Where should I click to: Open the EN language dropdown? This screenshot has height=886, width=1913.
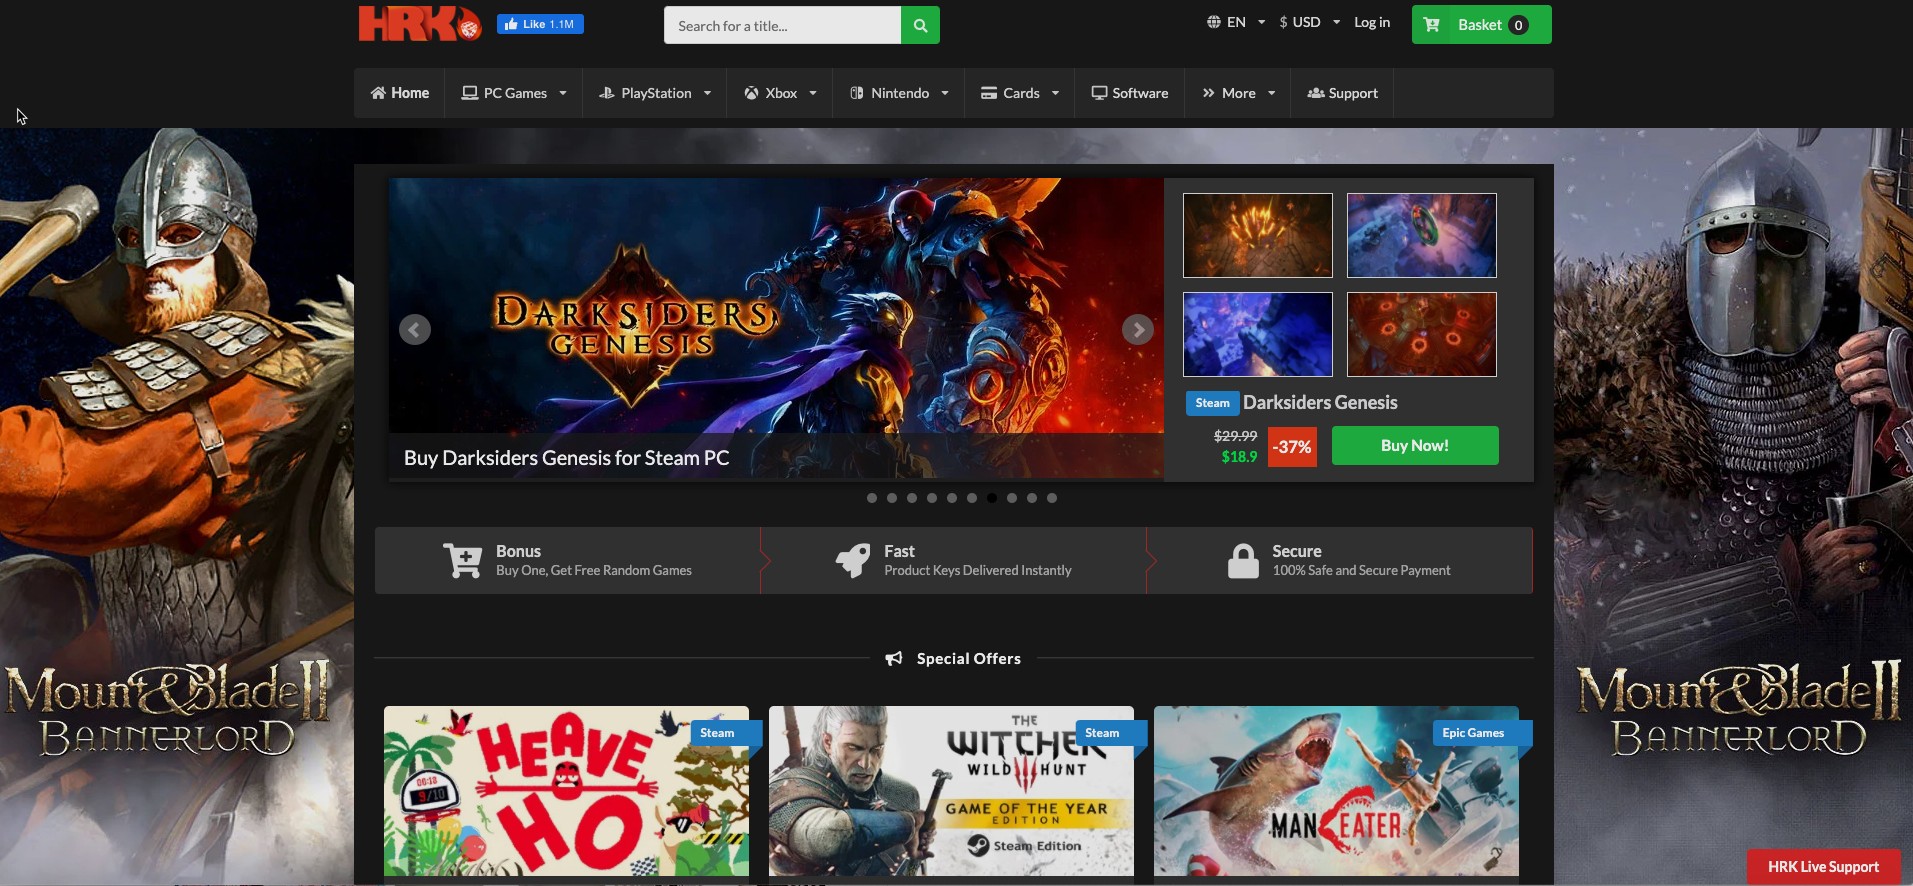(x=1236, y=22)
